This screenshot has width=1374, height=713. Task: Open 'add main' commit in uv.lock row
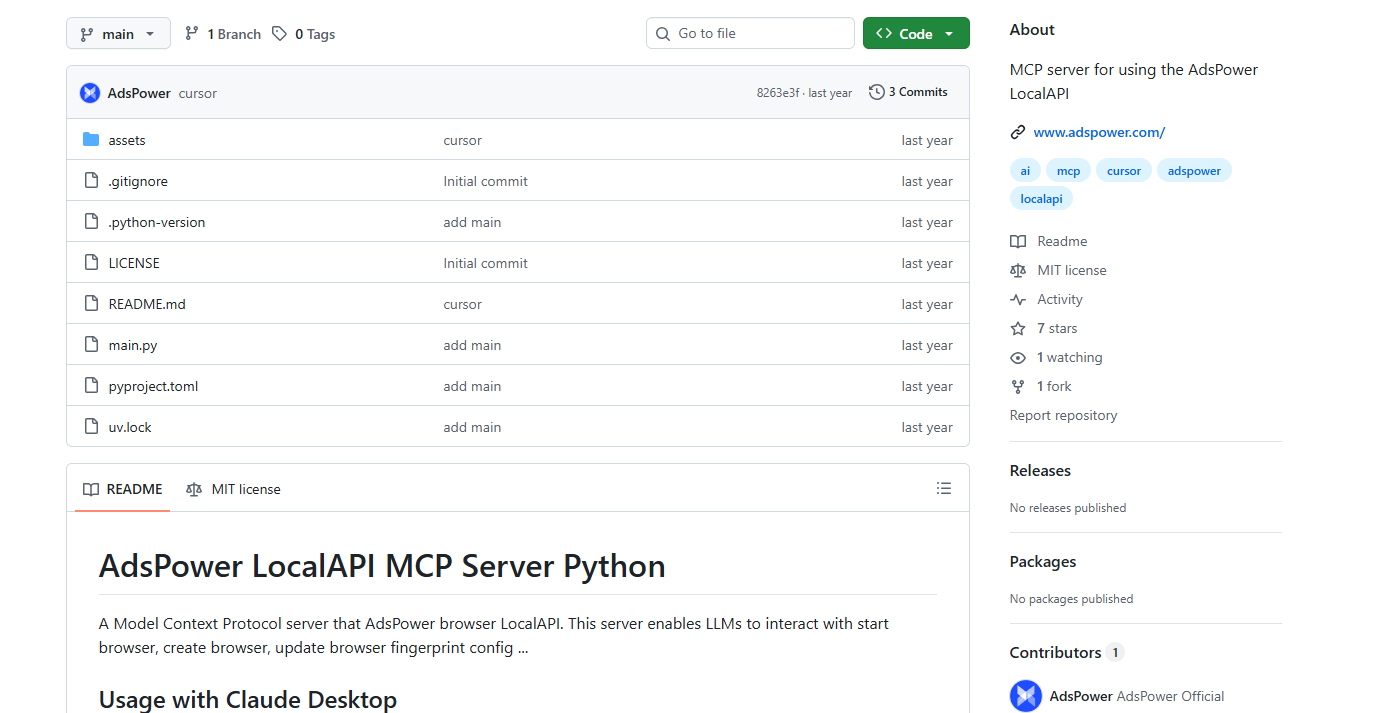472,427
